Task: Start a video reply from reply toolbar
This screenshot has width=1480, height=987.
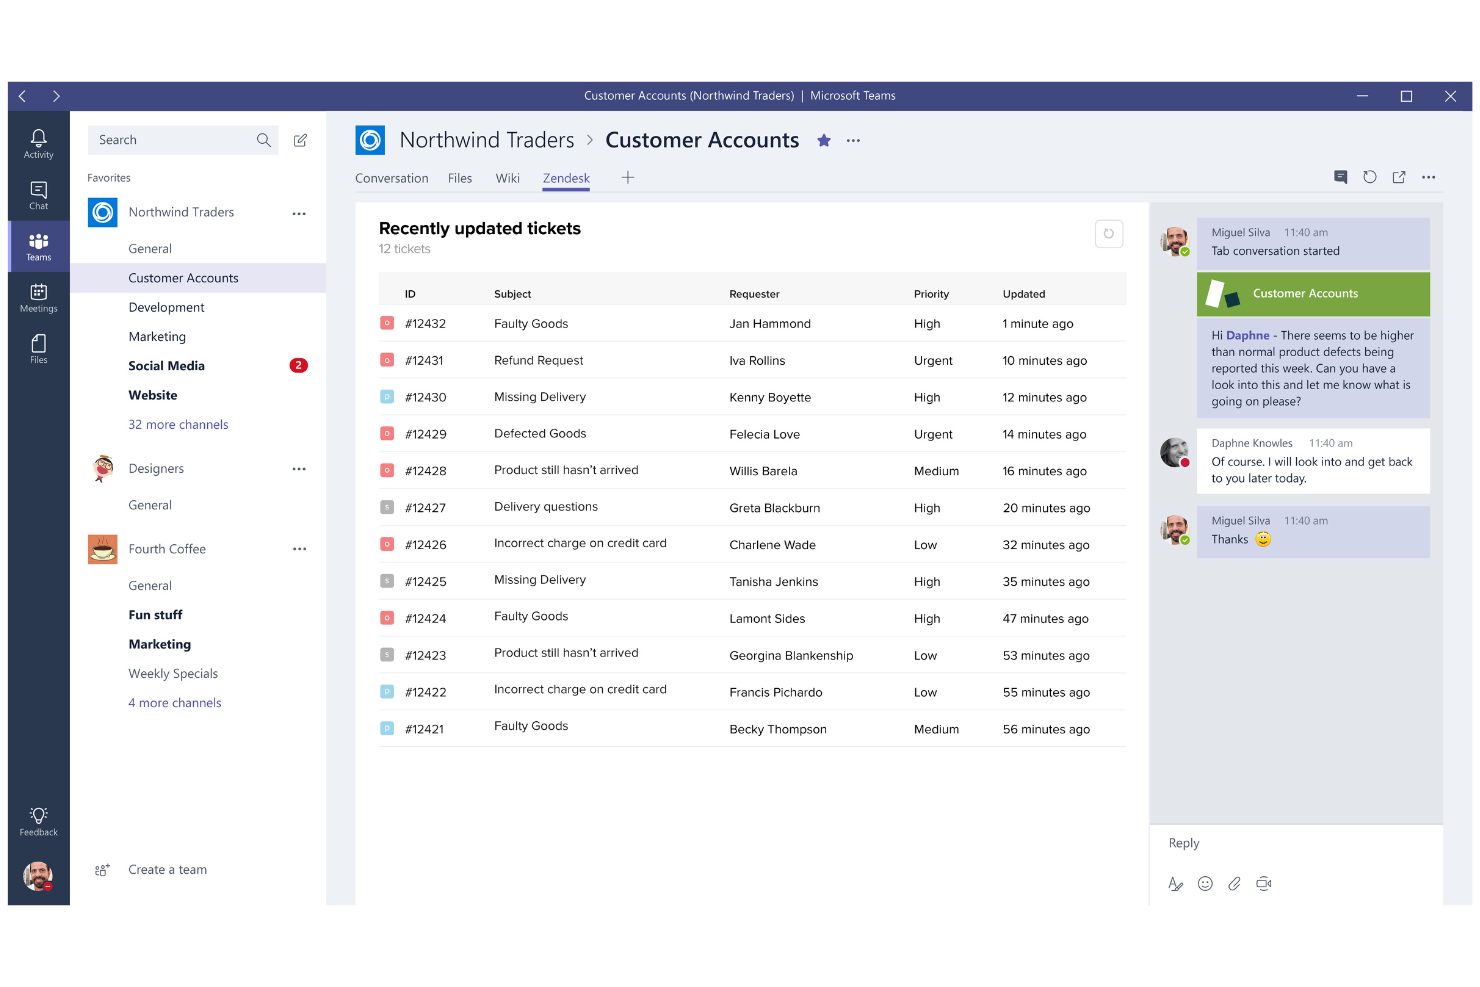Action: tap(1264, 884)
